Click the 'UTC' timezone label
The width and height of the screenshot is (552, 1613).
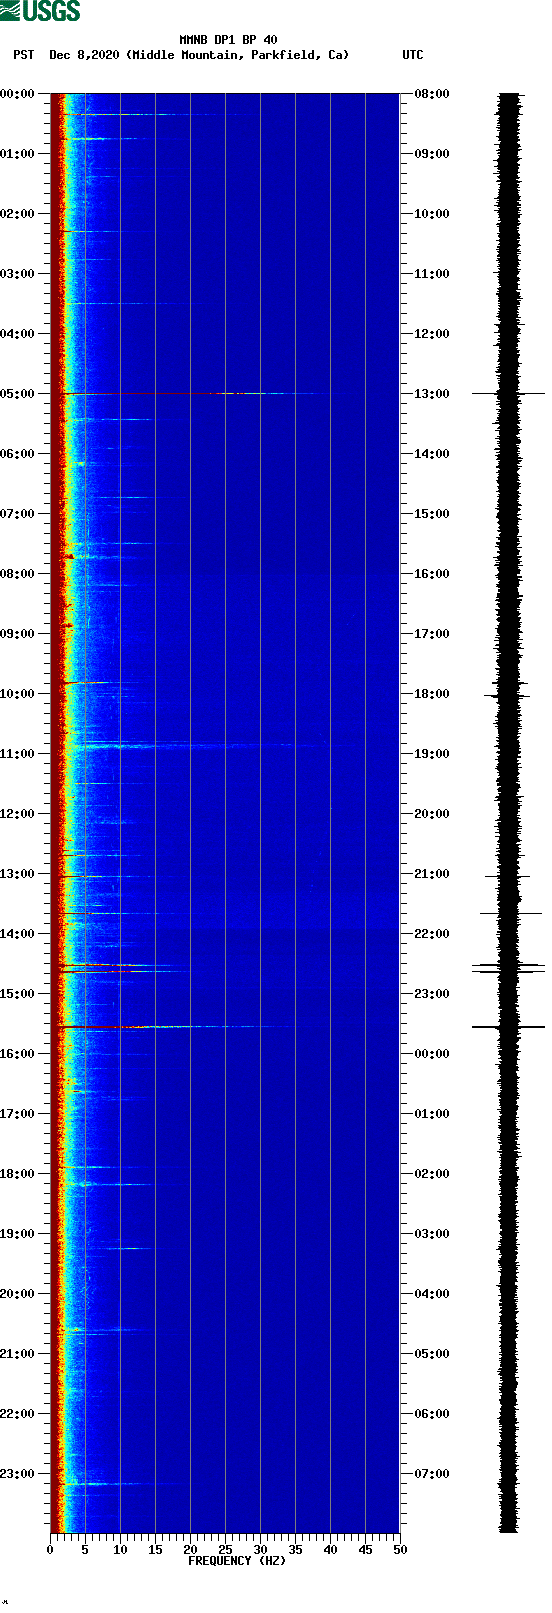[x=413, y=55]
